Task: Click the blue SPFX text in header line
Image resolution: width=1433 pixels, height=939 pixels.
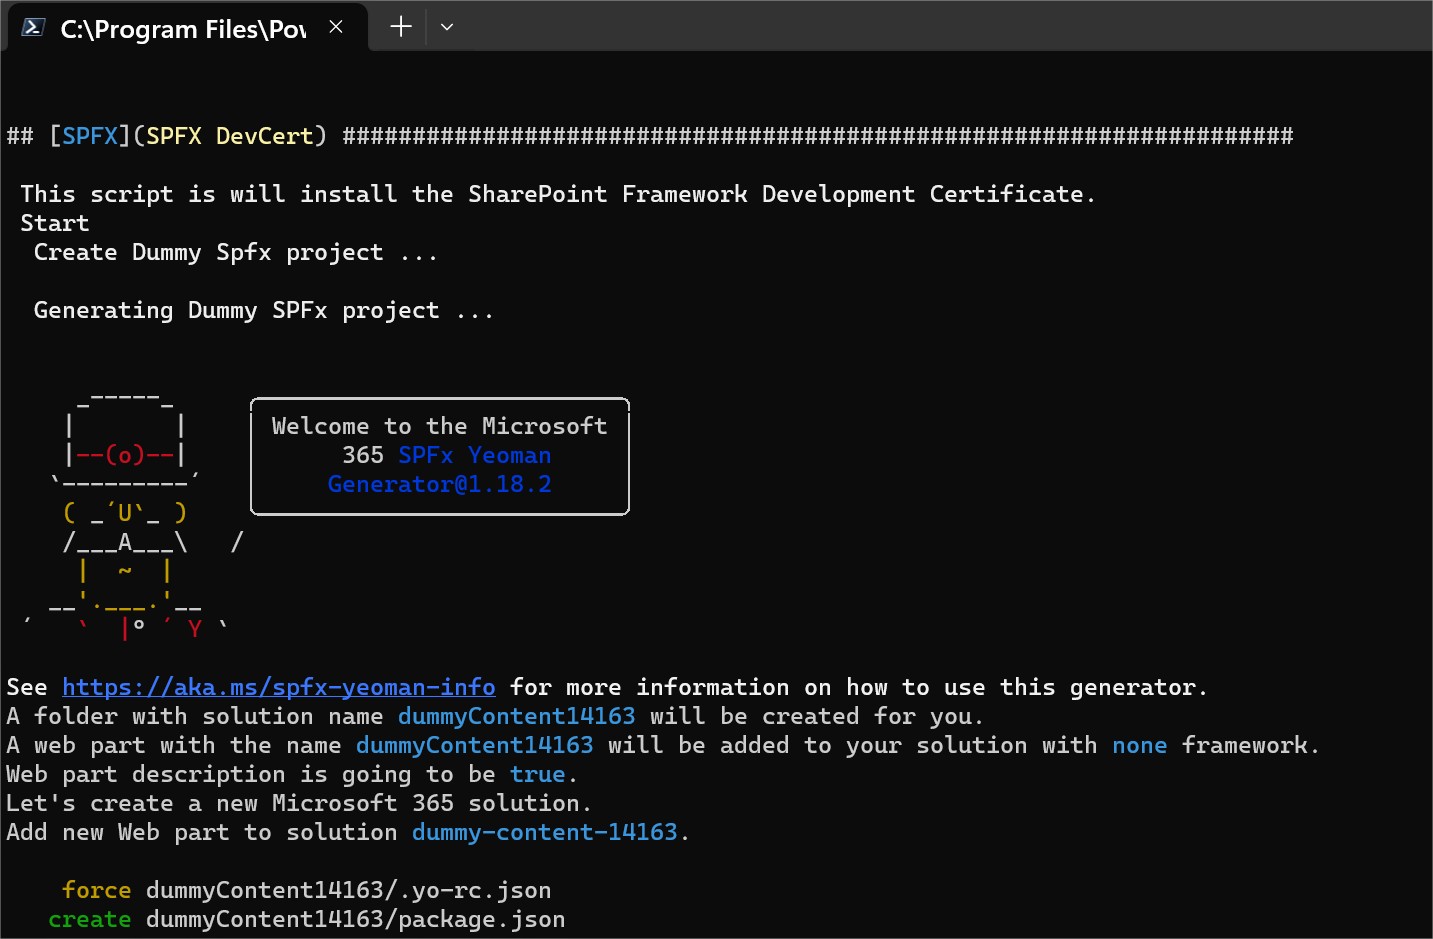Action: 90,136
